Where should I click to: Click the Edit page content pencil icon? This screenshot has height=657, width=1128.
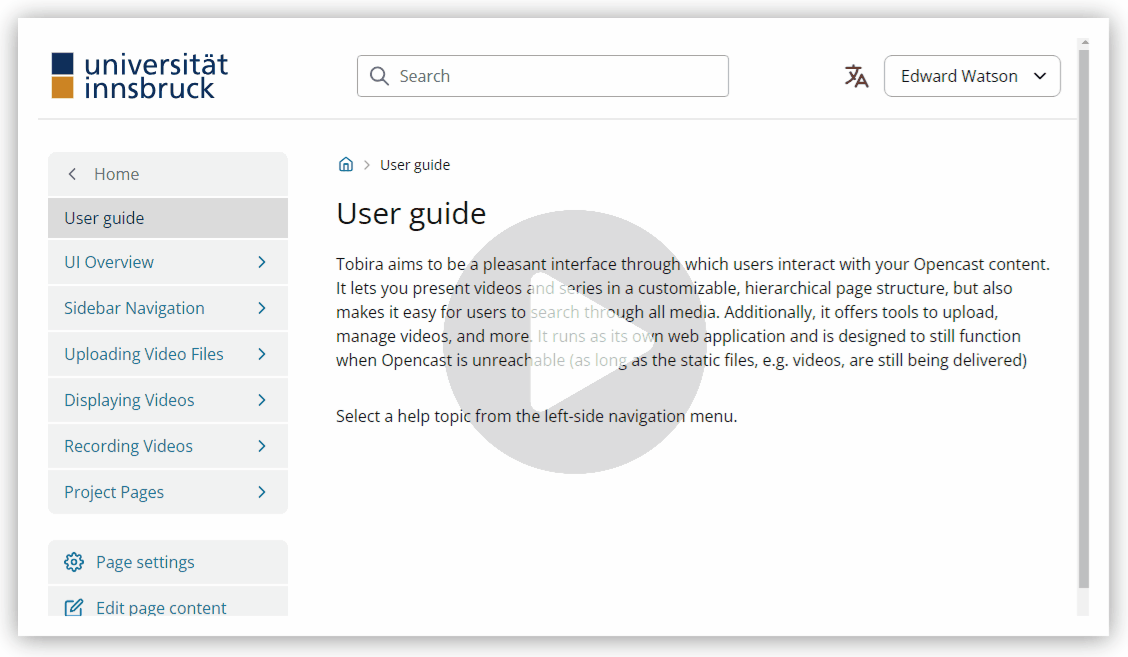pyautogui.click(x=74, y=607)
